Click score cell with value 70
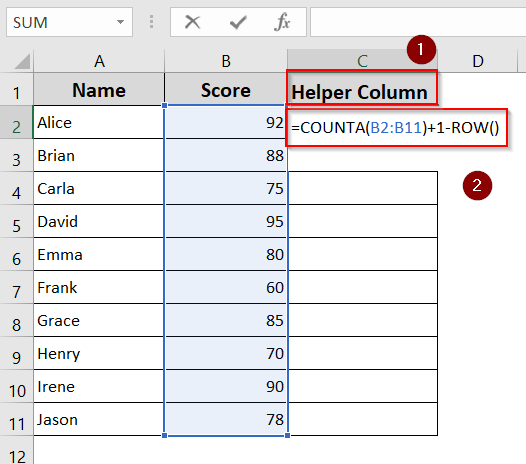The height and width of the screenshot is (464, 526). [x=226, y=353]
